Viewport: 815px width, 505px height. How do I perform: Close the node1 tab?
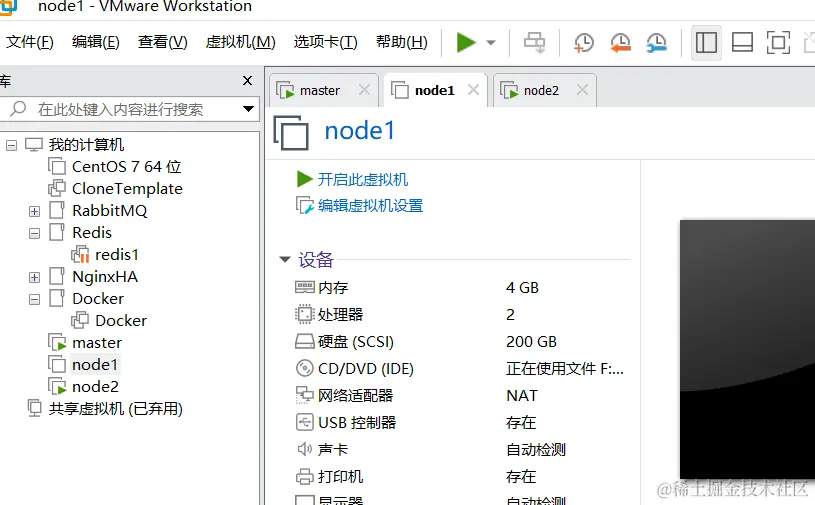473,90
